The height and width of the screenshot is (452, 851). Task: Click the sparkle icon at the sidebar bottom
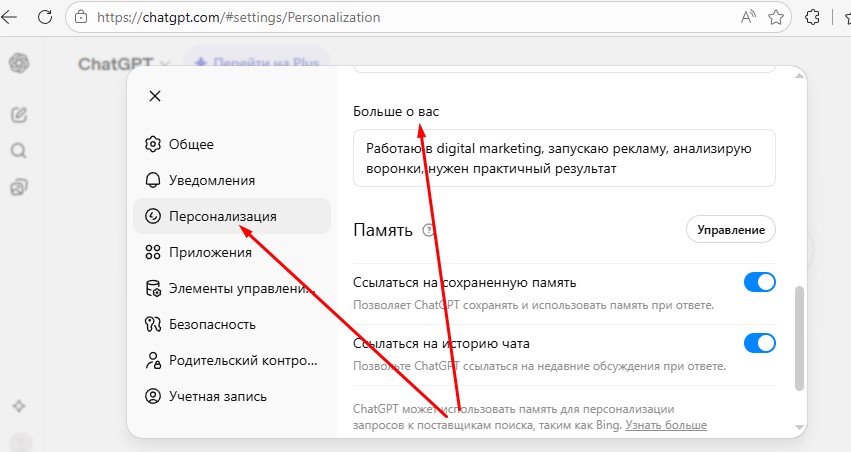(19, 406)
